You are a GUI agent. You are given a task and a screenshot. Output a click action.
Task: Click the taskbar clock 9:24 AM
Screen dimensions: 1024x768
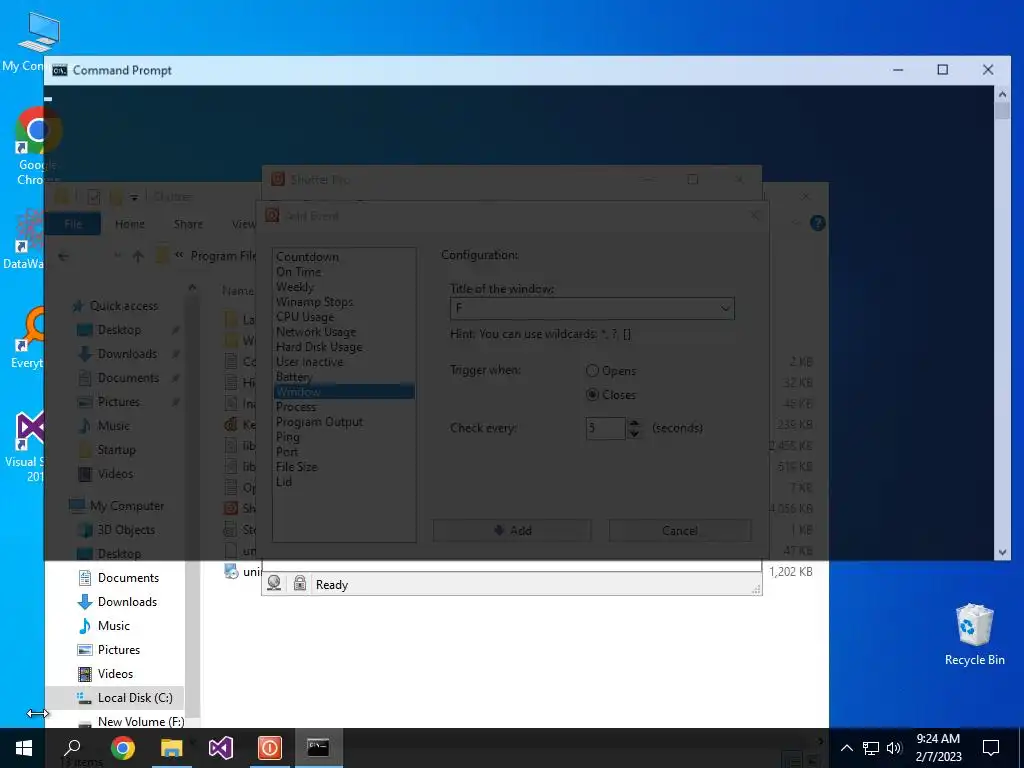938,739
